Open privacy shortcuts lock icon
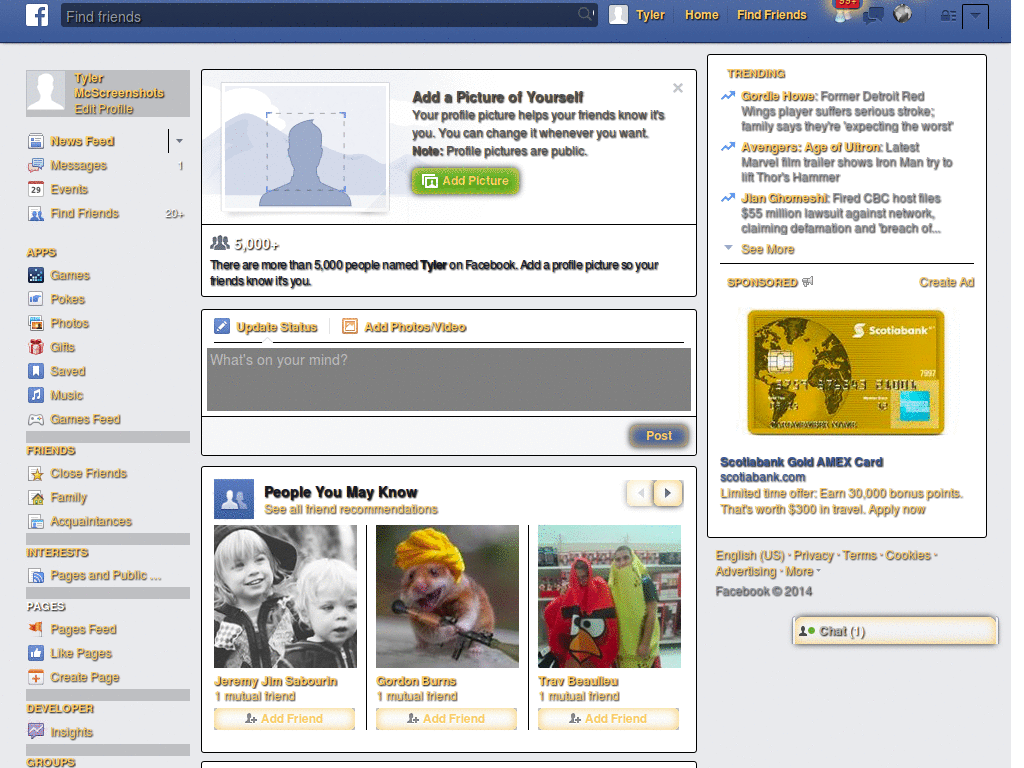Image resolution: width=1024 pixels, height=768 pixels. 948,16
